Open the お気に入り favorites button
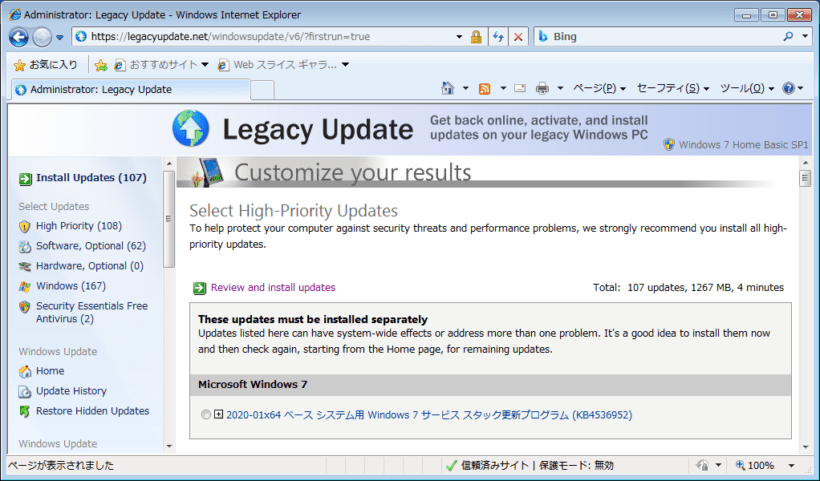 [45, 65]
